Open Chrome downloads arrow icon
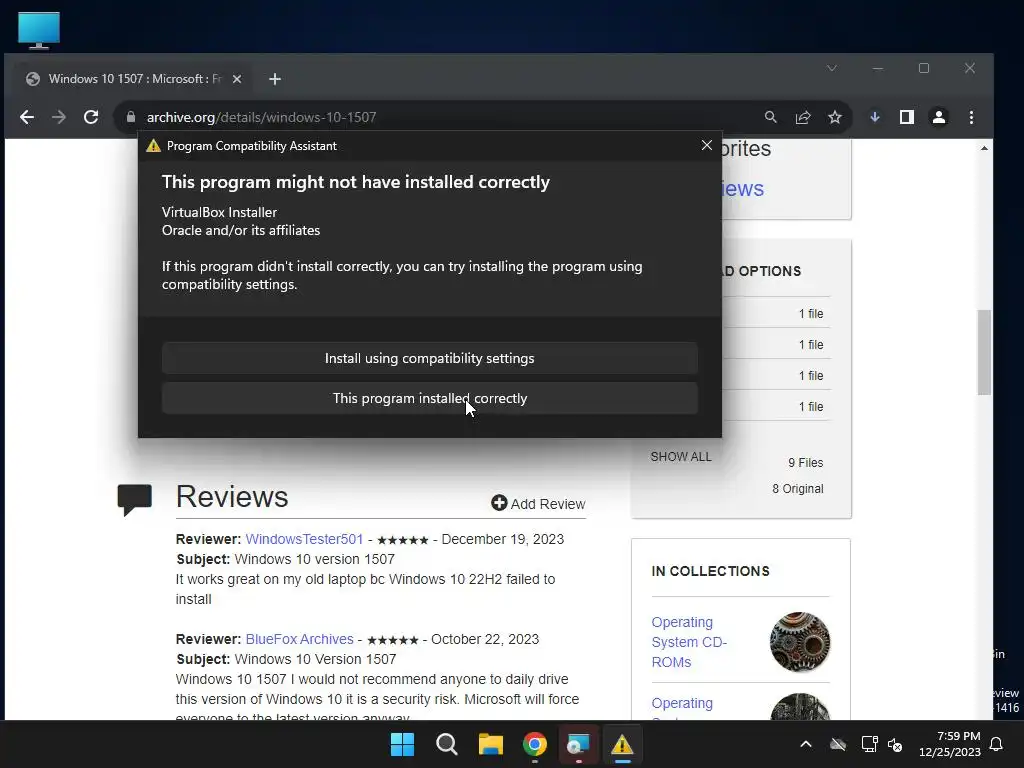The width and height of the screenshot is (1024, 768). [x=874, y=118]
